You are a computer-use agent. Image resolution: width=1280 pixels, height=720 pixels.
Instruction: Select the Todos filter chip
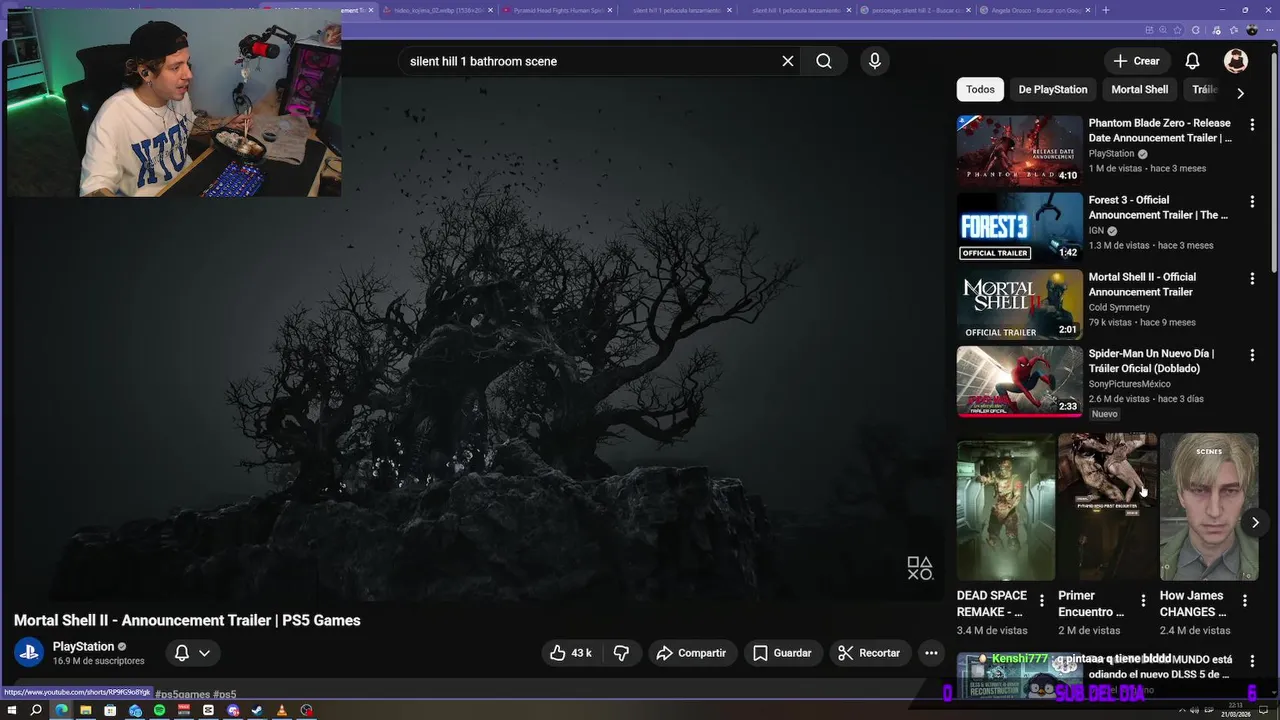[980, 89]
